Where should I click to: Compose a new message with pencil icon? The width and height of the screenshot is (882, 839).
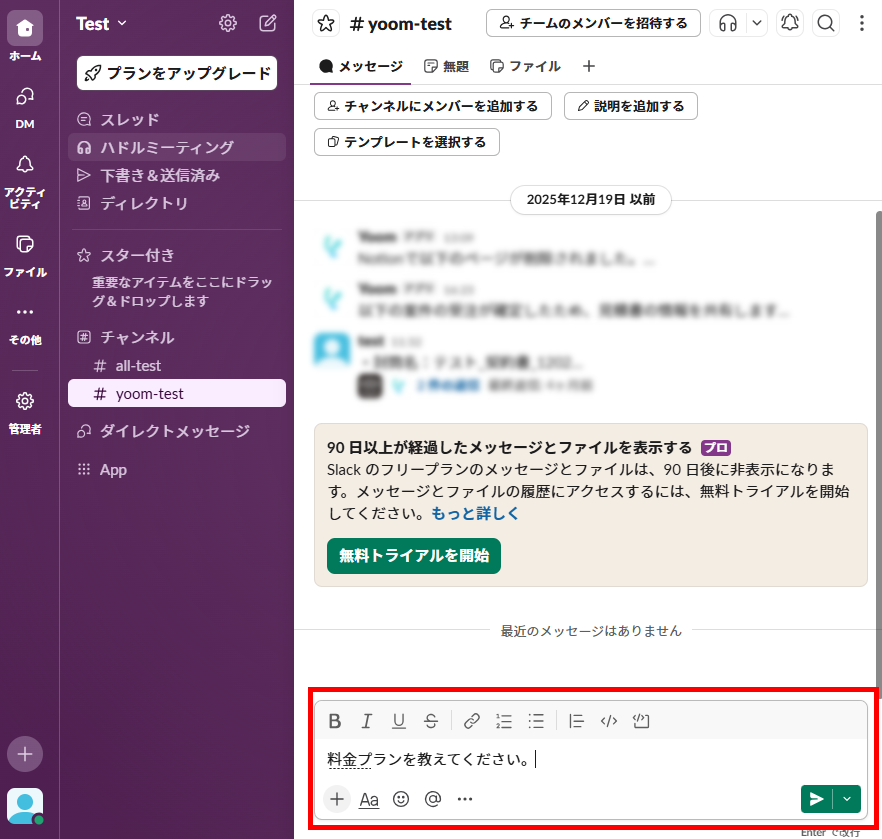(268, 23)
